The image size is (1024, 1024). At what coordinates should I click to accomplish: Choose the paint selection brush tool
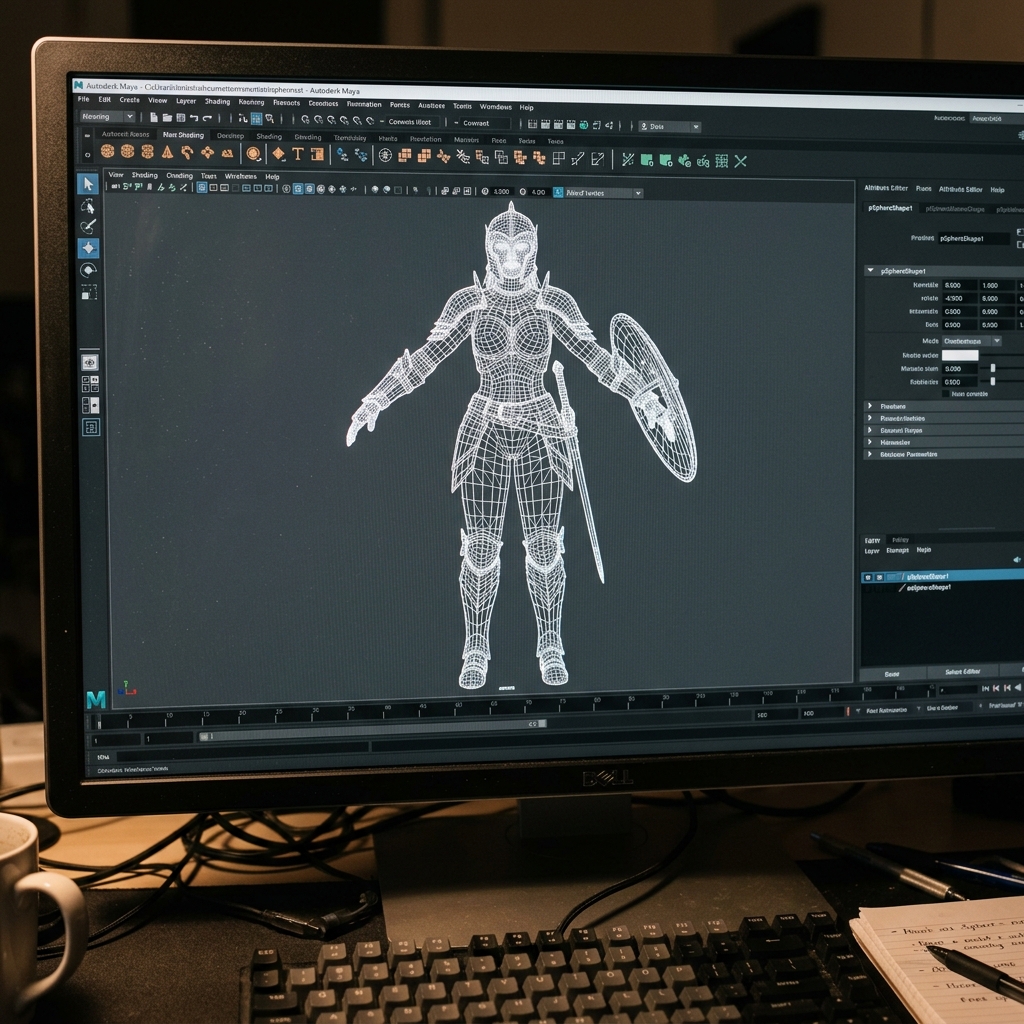point(88,227)
